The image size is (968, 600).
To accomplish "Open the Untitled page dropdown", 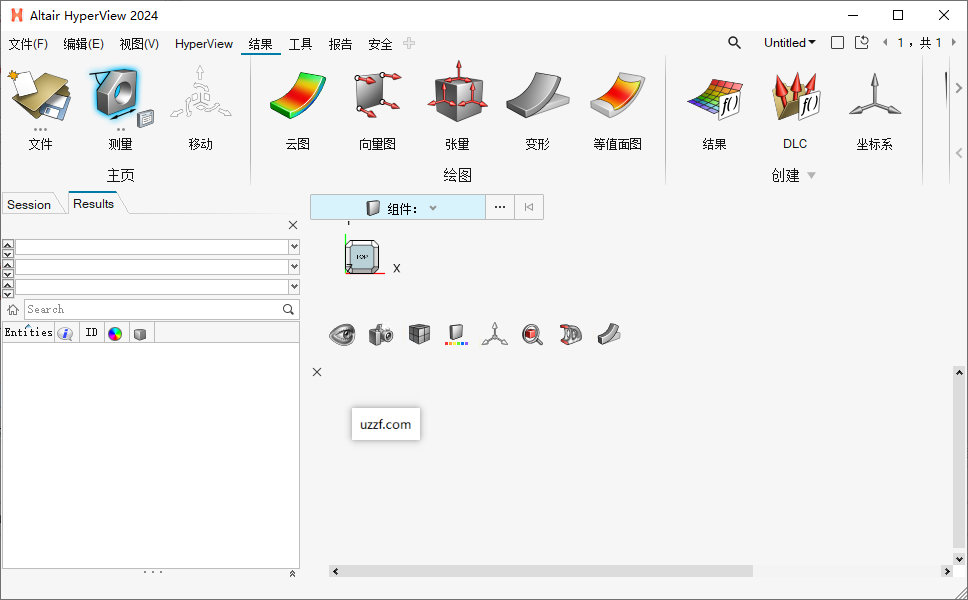I will (x=789, y=42).
